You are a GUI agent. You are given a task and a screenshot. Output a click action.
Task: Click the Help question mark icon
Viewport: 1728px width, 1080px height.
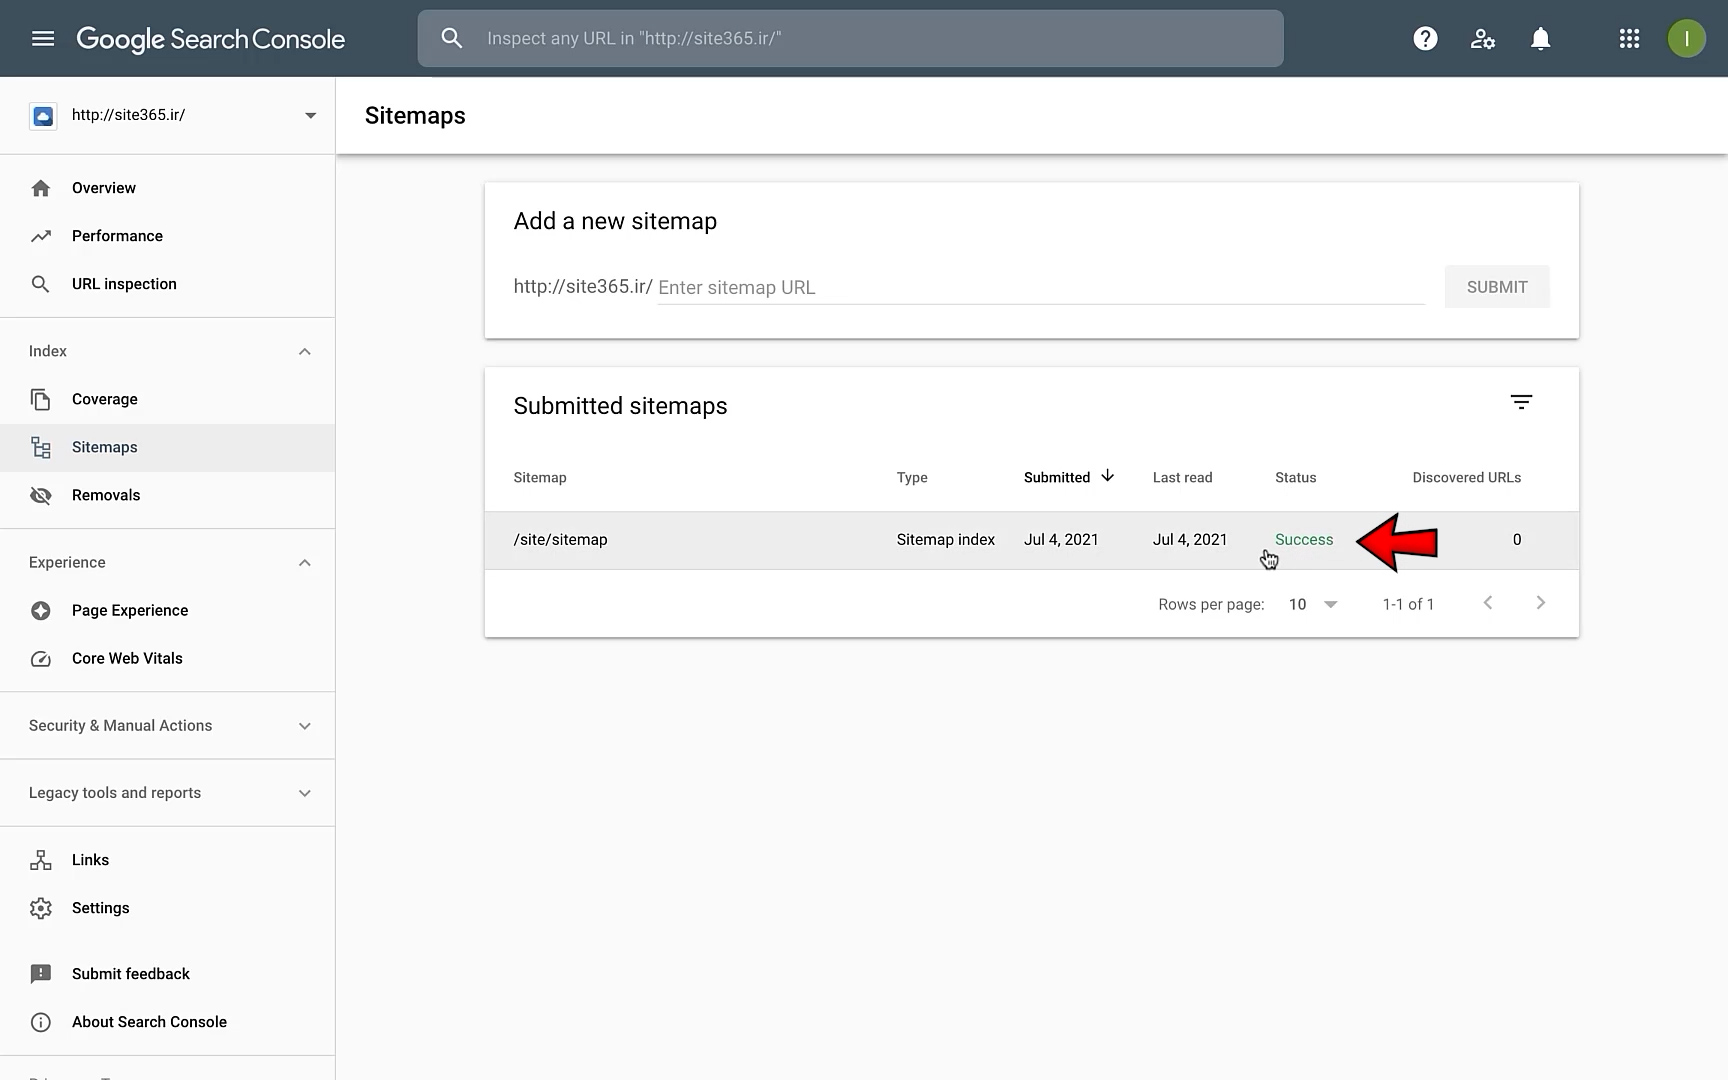coord(1425,39)
